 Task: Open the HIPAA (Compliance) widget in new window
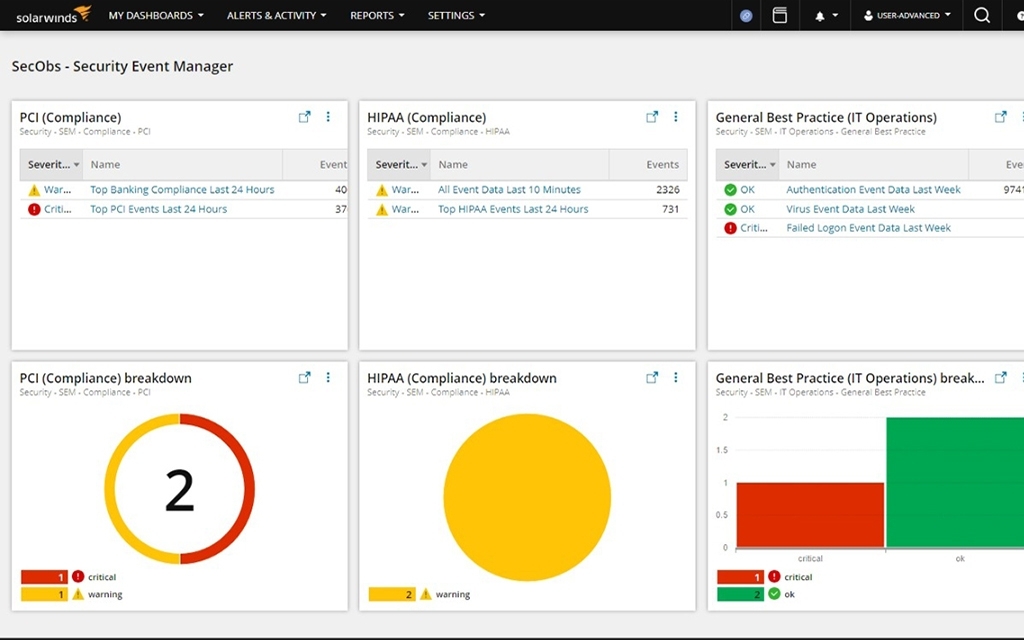652,116
